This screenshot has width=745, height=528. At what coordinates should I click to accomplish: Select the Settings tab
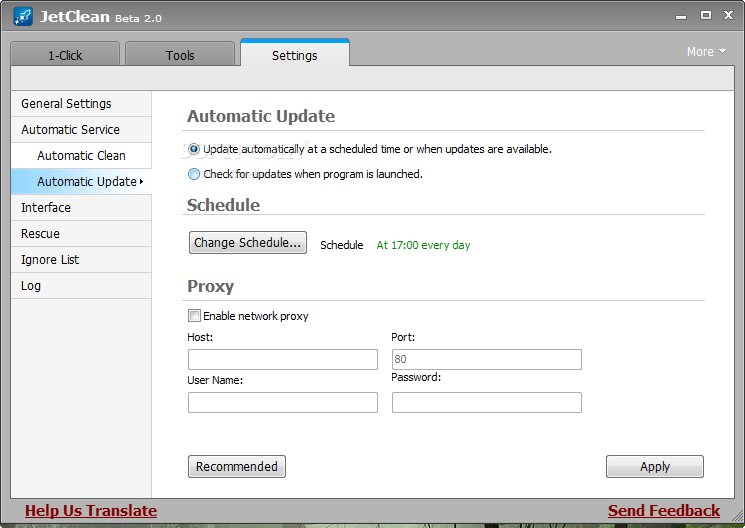[295, 53]
